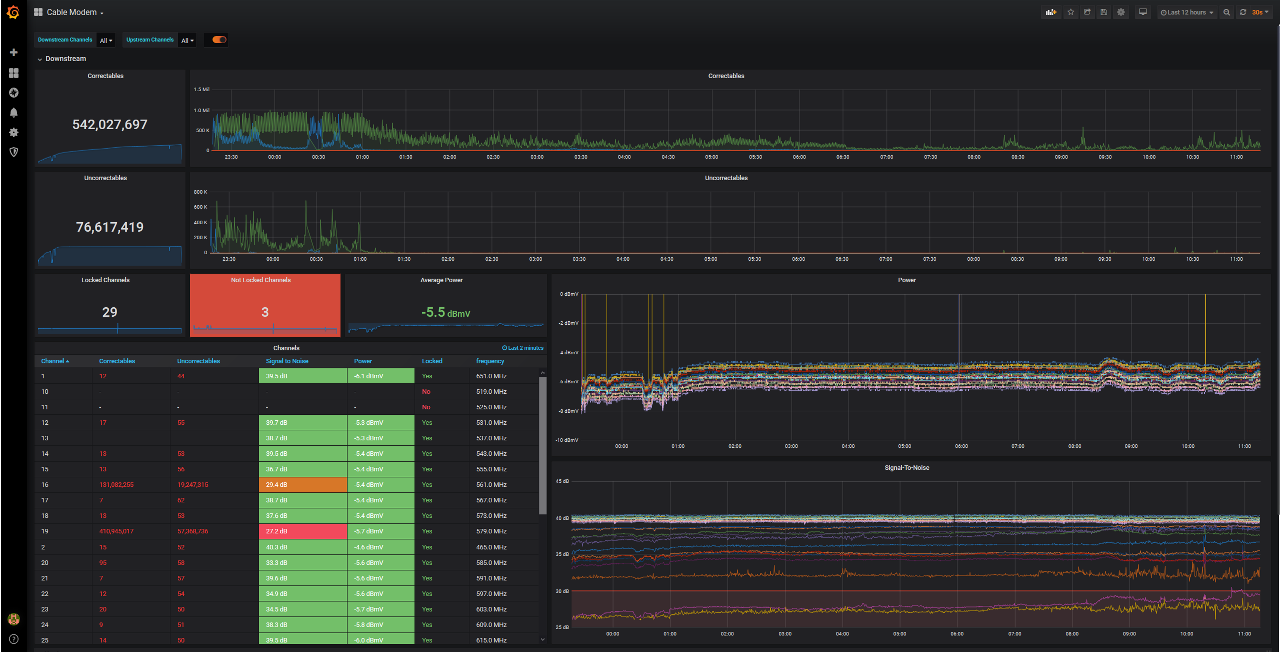Click the Add panel icon in the toolbar
The width and height of the screenshot is (1280, 652).
point(1051,12)
